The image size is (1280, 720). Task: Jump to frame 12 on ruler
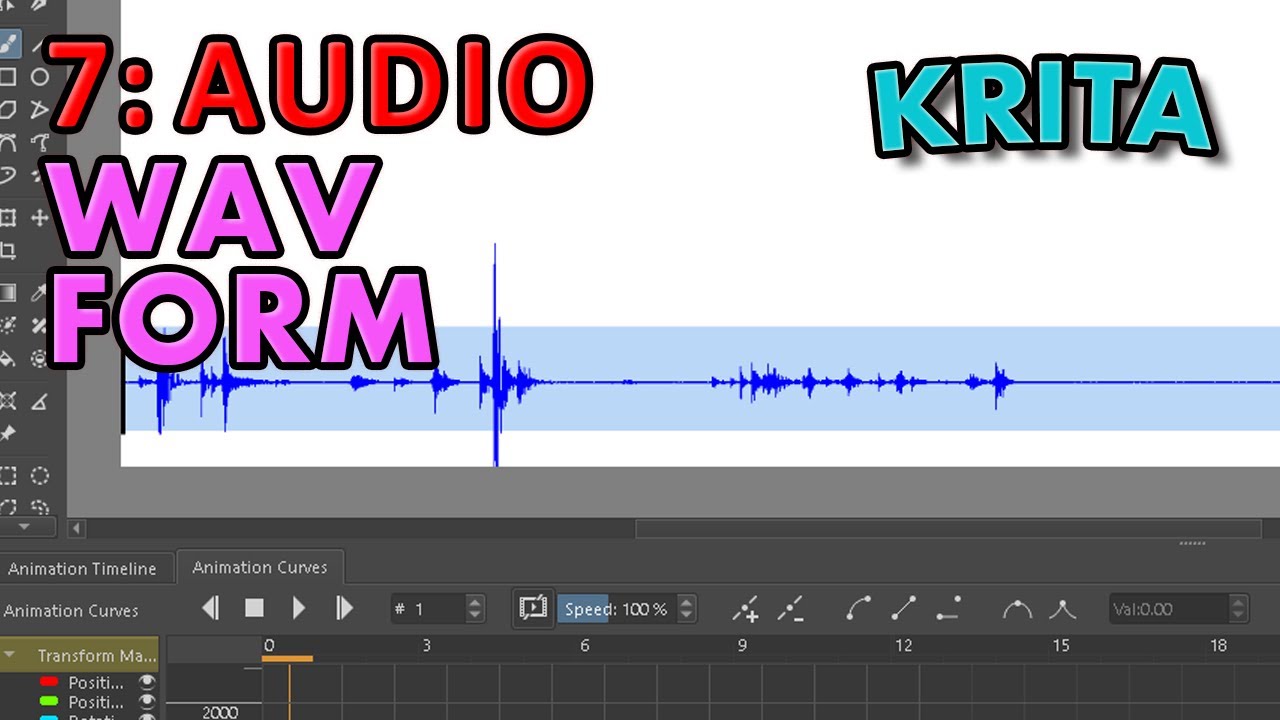903,645
